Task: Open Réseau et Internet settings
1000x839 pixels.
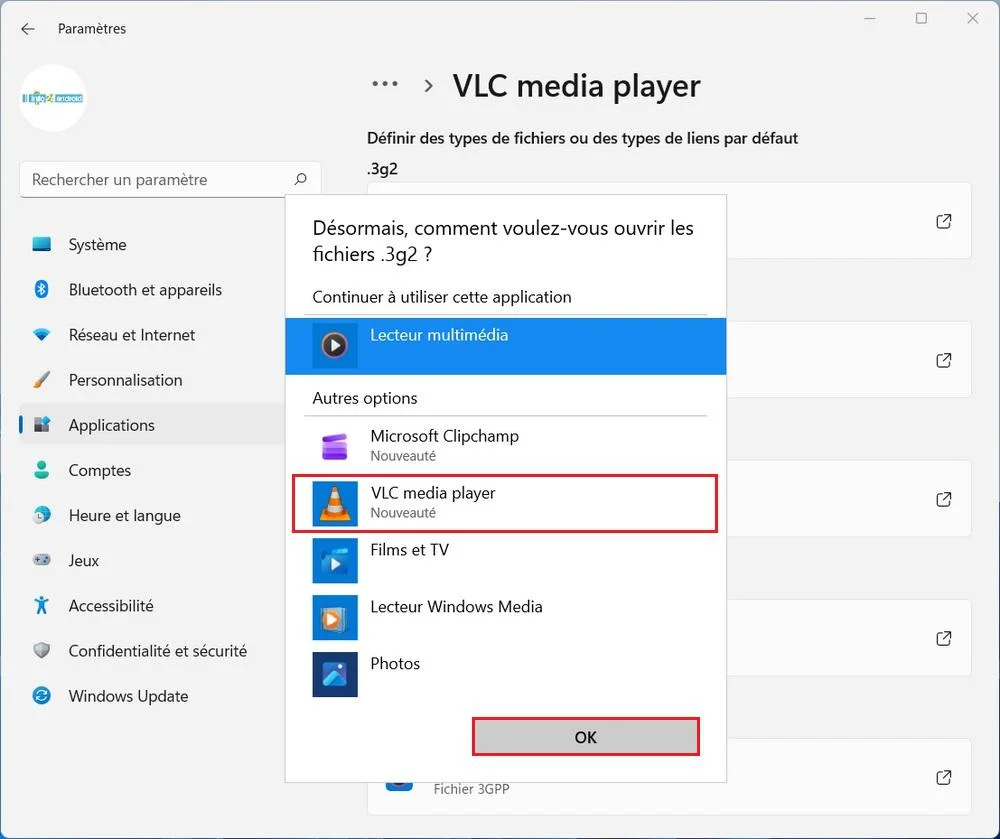Action: pyautogui.click(x=152, y=335)
